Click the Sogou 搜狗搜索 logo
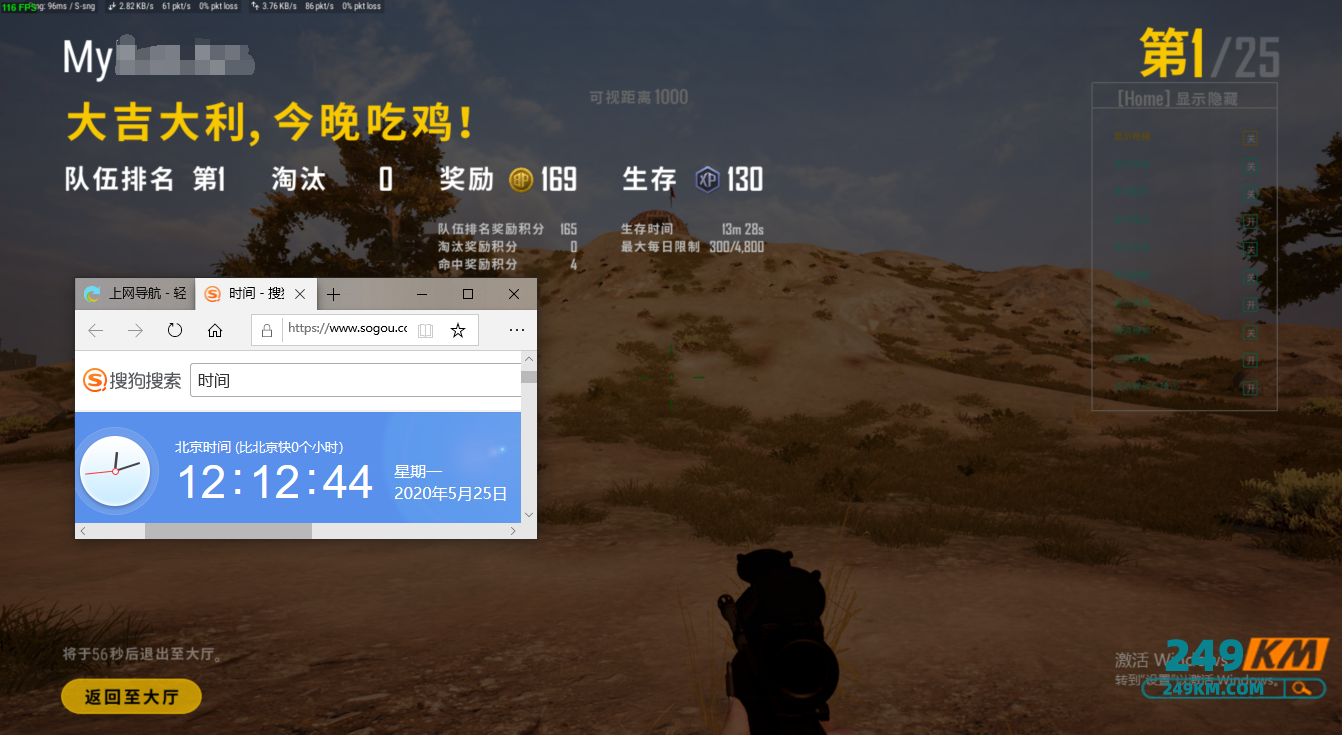The height and width of the screenshot is (735, 1342). (132, 380)
